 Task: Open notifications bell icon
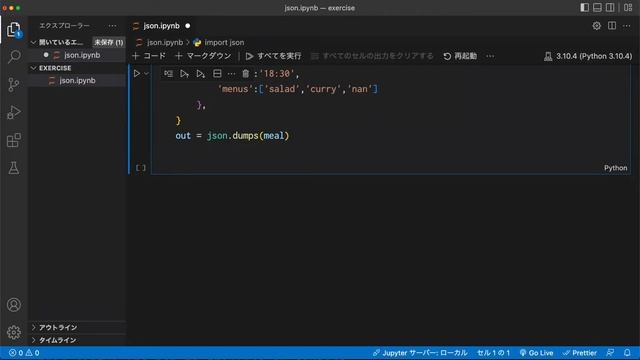click(627, 353)
